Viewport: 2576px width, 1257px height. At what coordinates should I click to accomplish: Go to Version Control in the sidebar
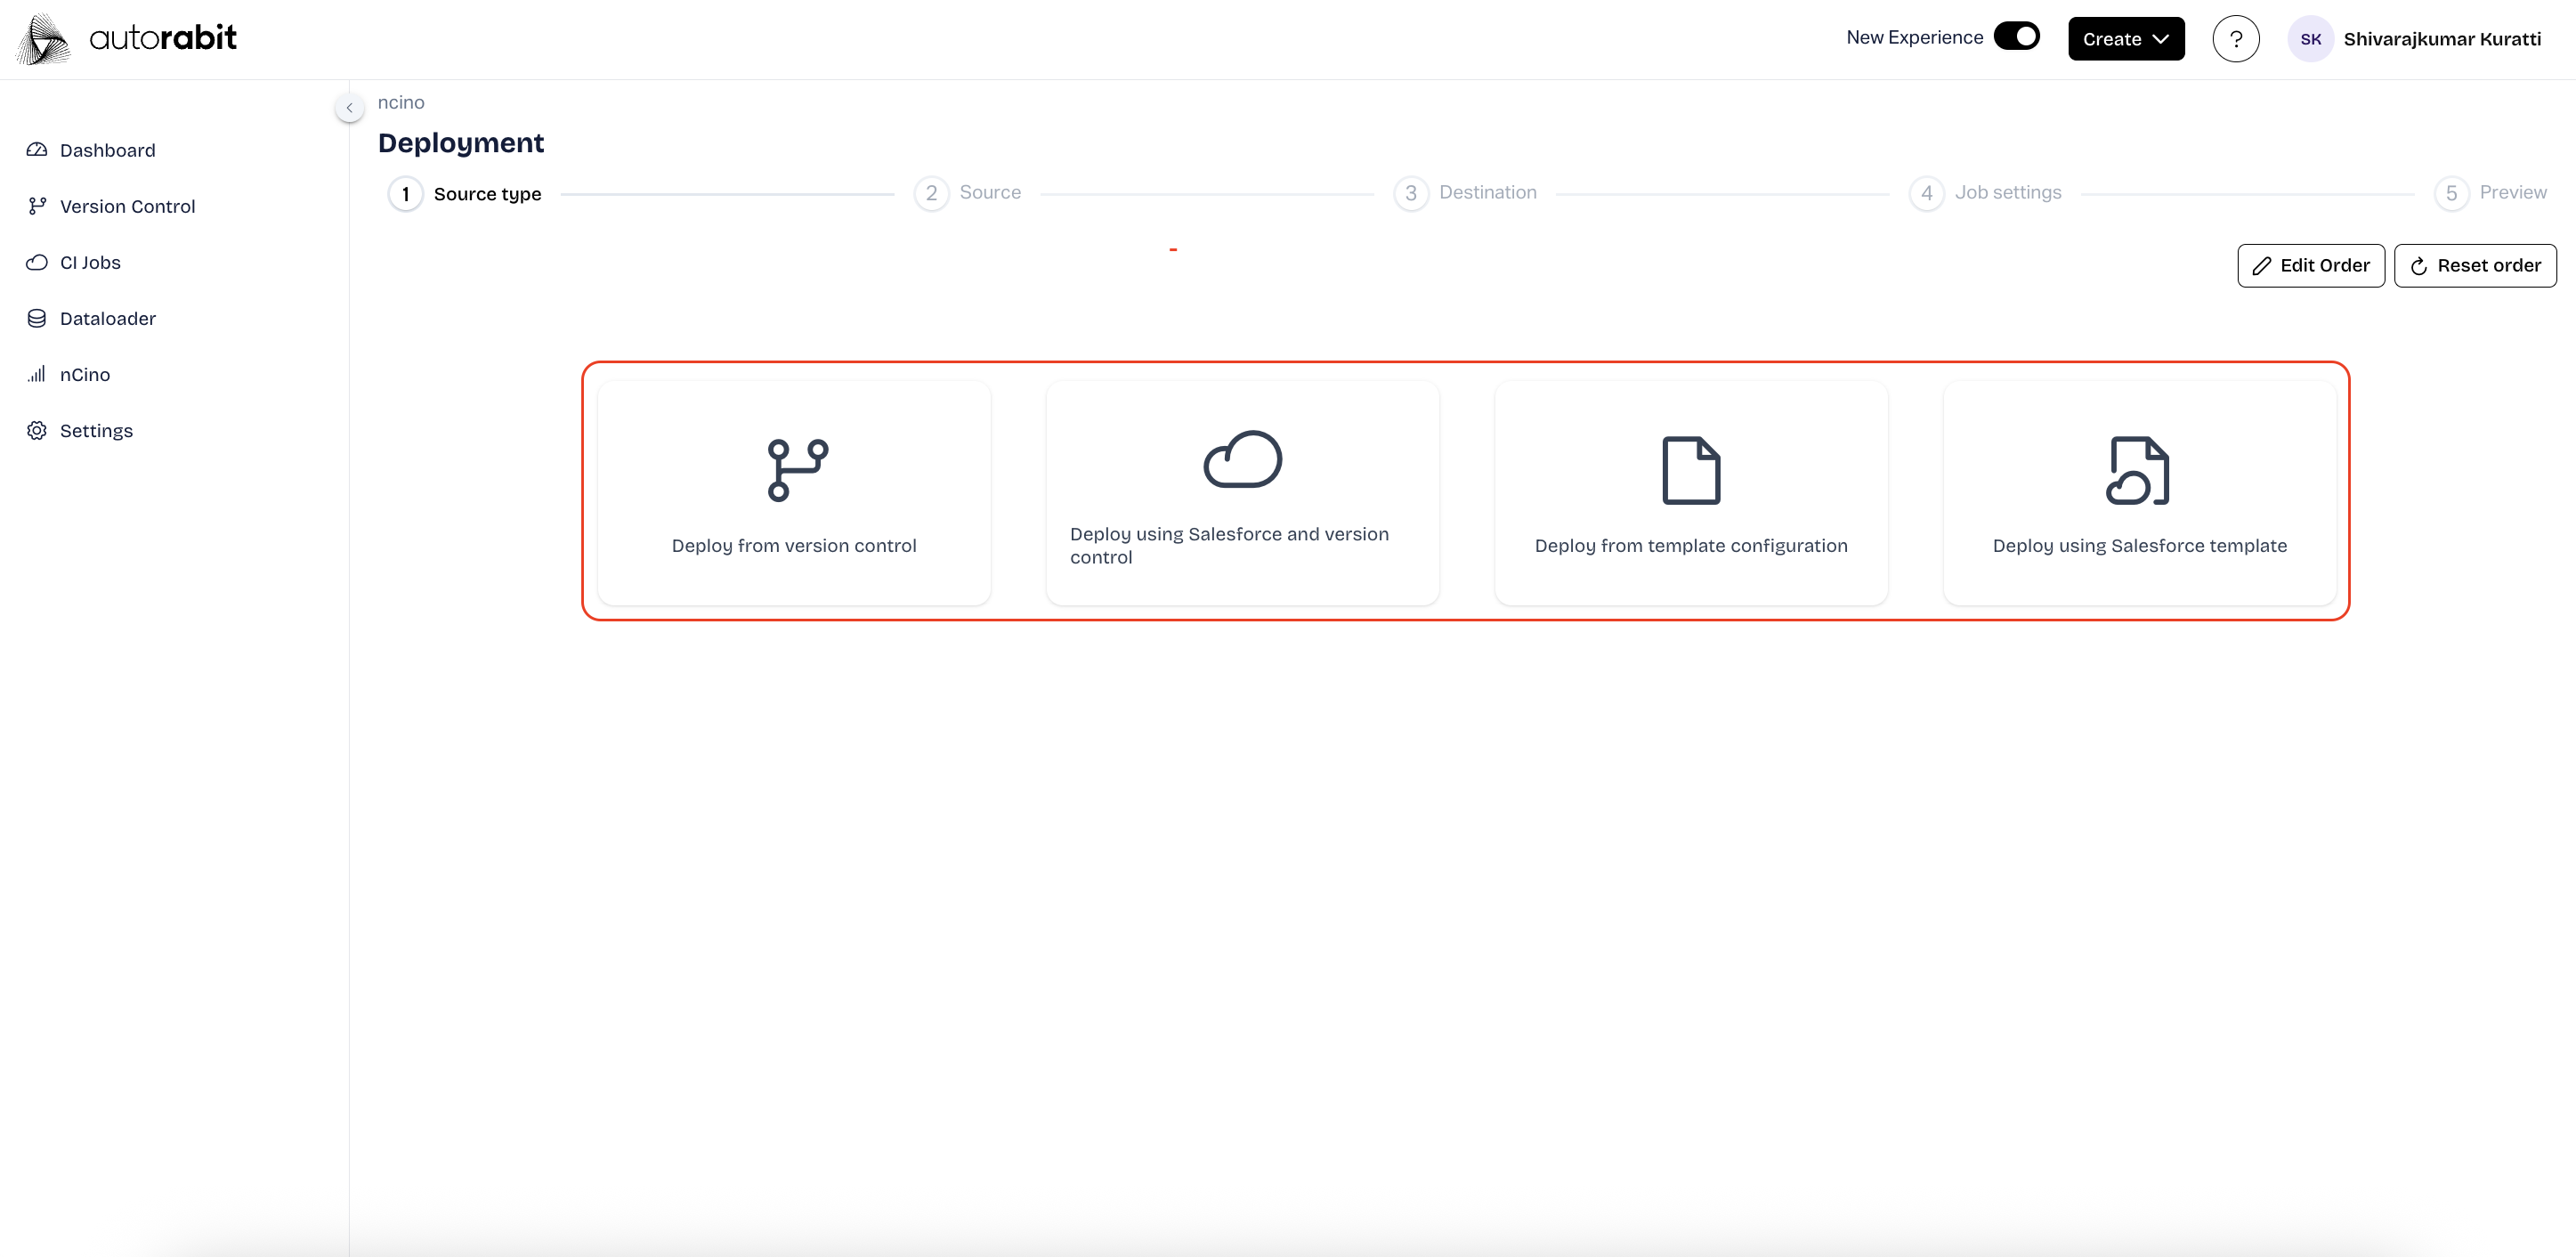tap(127, 206)
